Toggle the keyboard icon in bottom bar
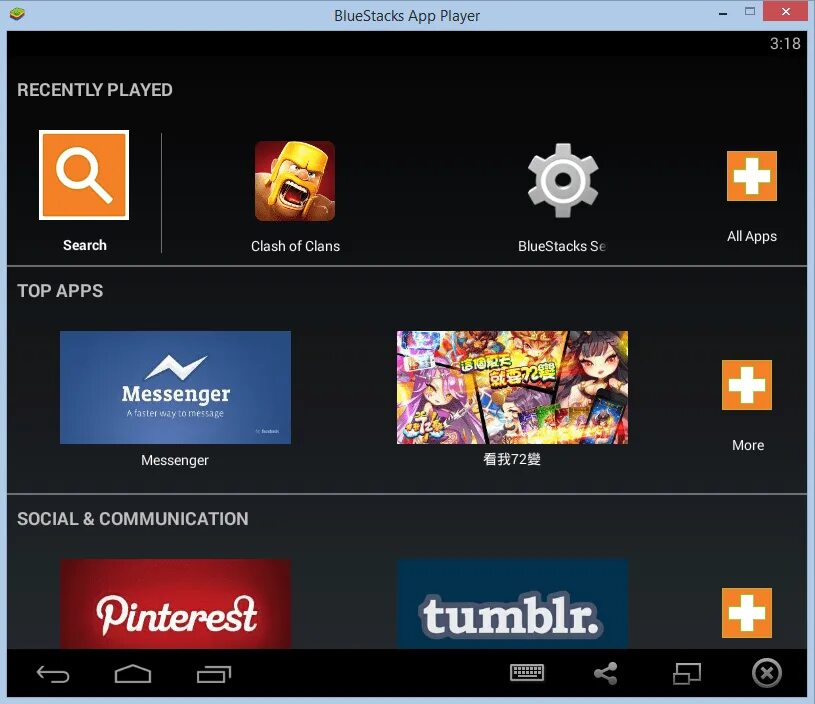 (x=527, y=672)
